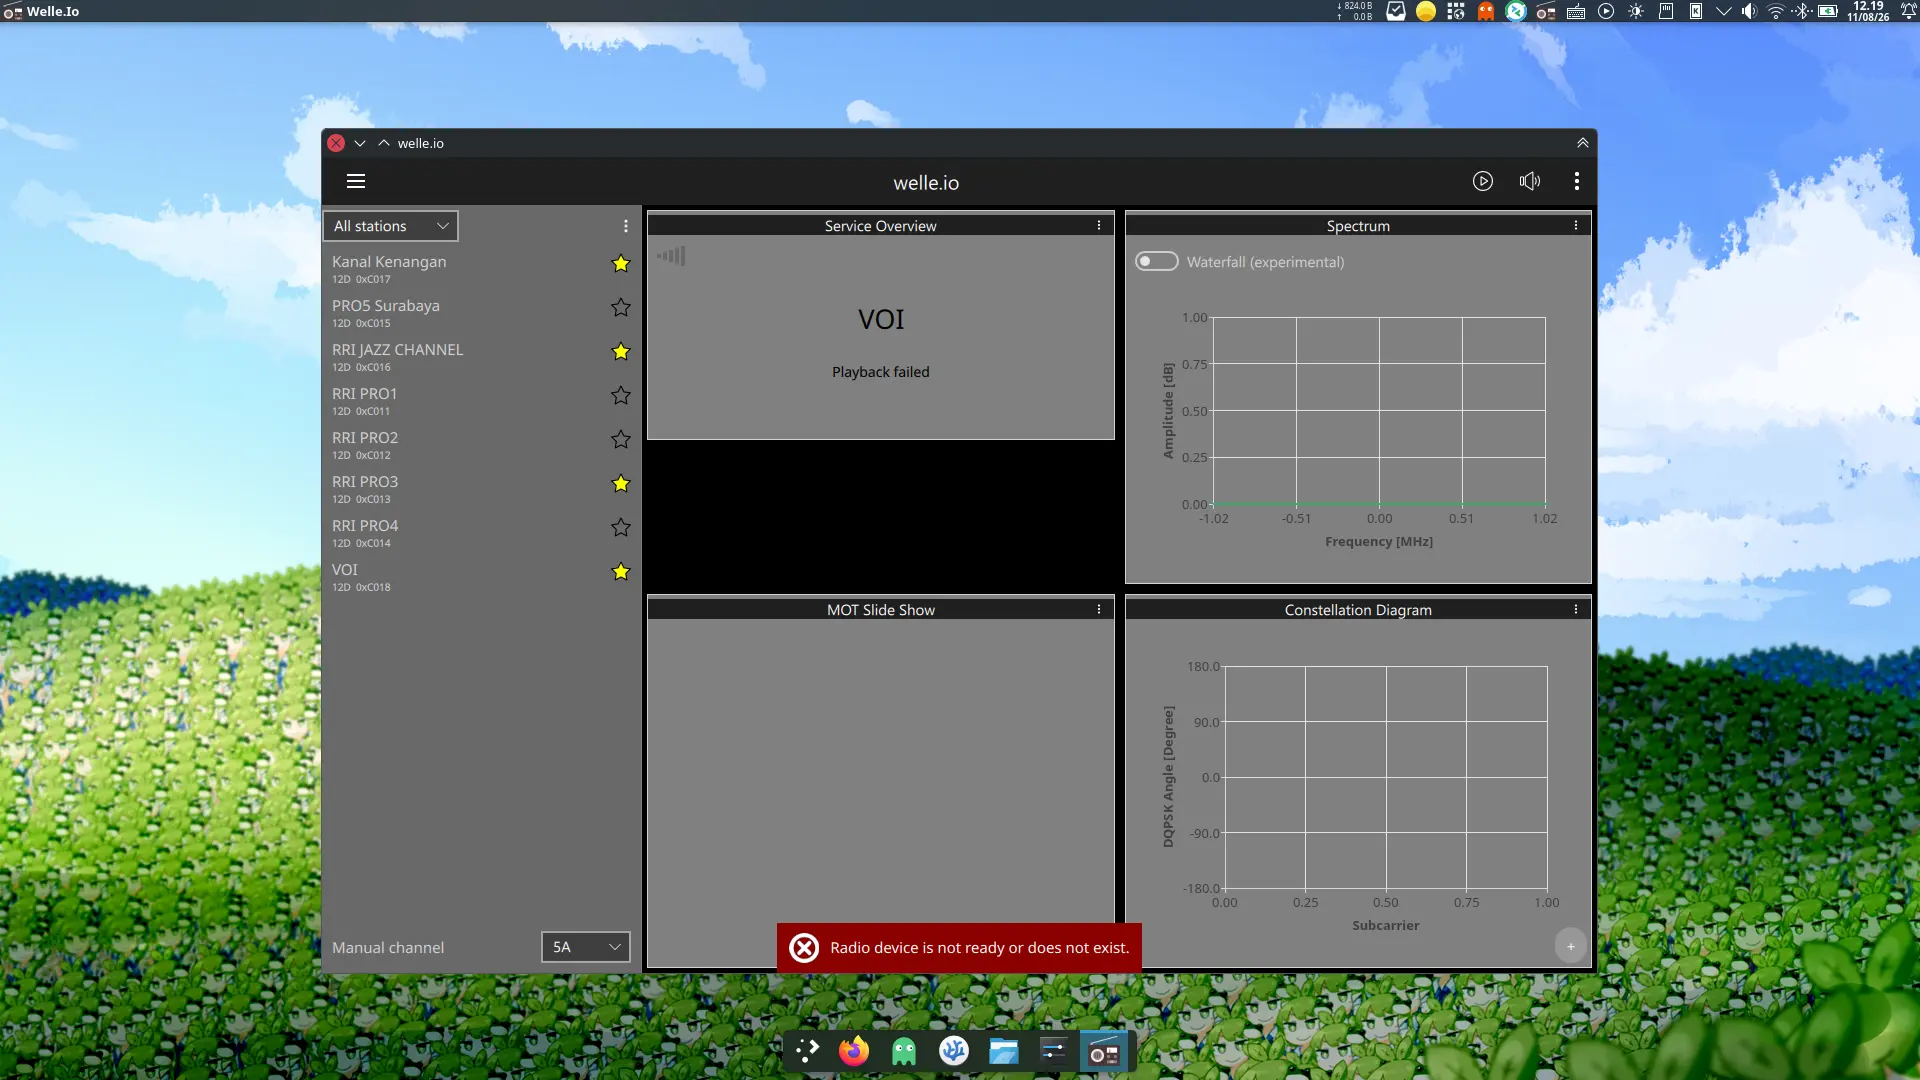Screen dimensions: 1920x1080
Task: Open the Bluetooth tray icon
Action: 1802,12
